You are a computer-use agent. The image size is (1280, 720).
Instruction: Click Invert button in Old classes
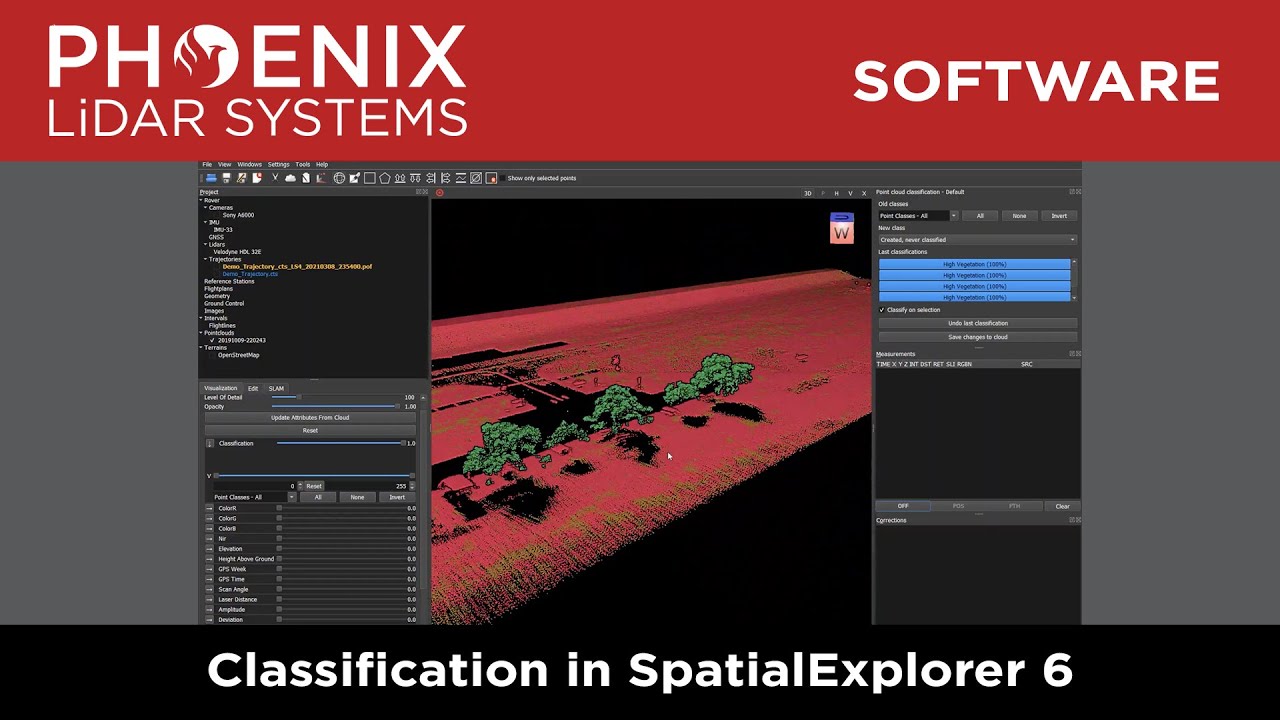pos(1059,216)
